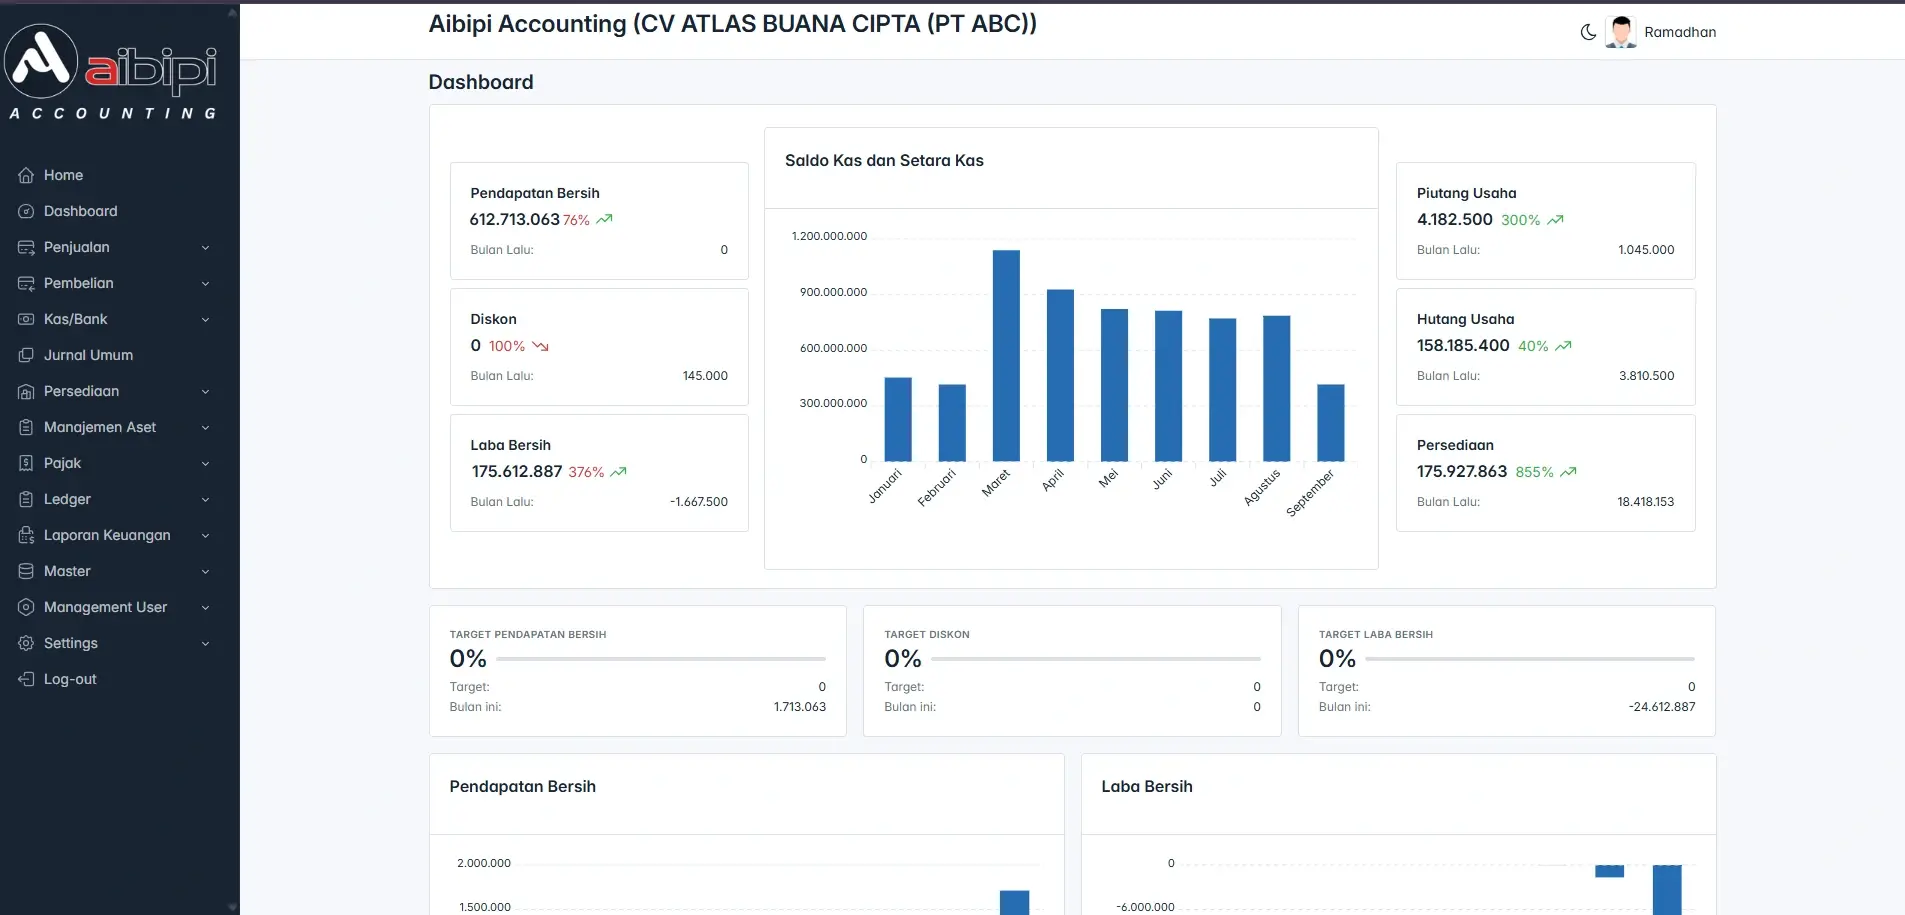
Task: Open the Ledger menu item
Action: tap(67, 499)
